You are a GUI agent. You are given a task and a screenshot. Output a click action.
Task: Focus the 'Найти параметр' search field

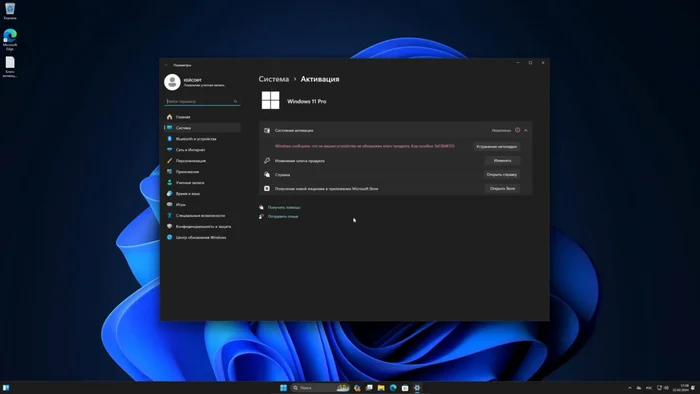pyautogui.click(x=202, y=101)
